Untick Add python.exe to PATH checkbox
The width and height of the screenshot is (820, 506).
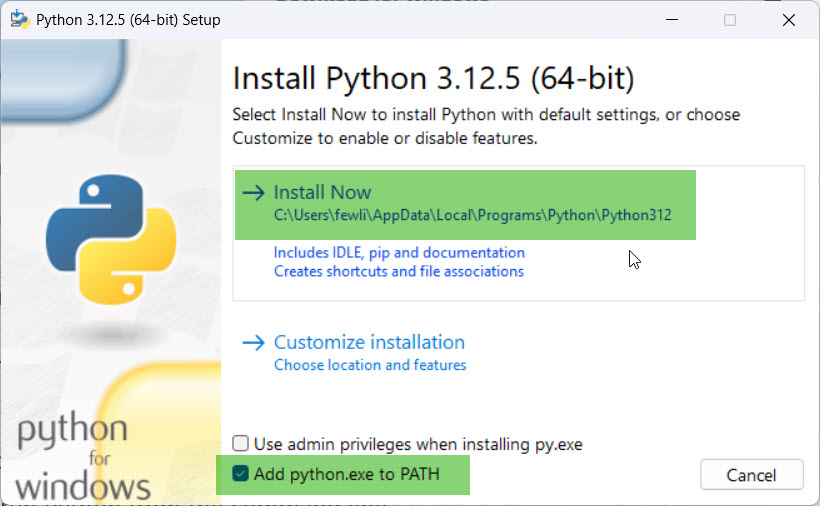click(241, 474)
